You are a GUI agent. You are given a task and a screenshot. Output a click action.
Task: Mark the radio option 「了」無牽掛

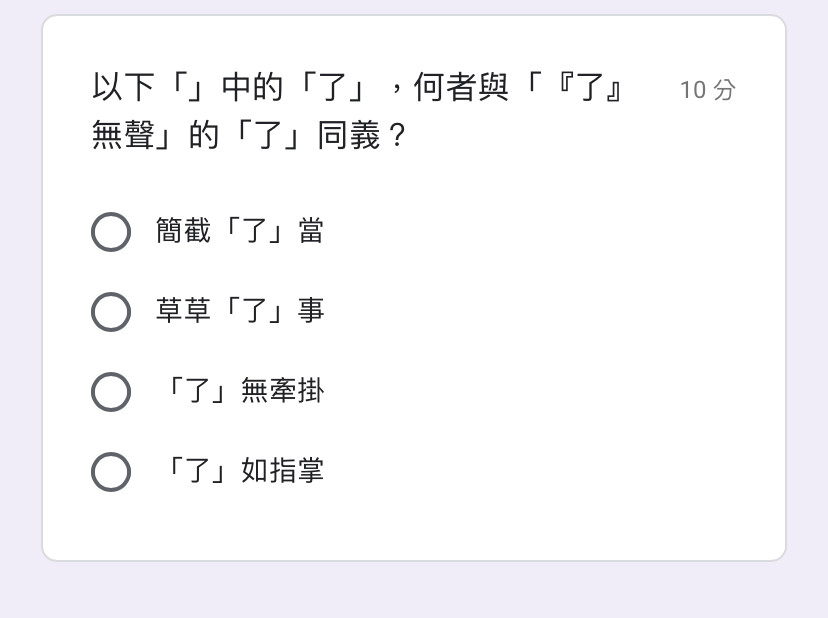(111, 392)
